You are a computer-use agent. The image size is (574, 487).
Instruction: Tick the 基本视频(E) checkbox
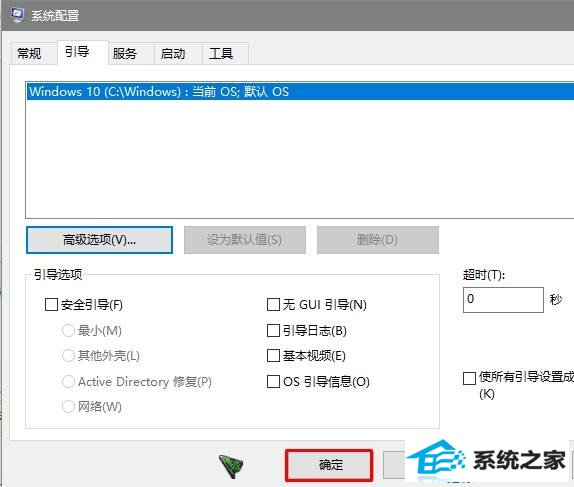[273, 356]
